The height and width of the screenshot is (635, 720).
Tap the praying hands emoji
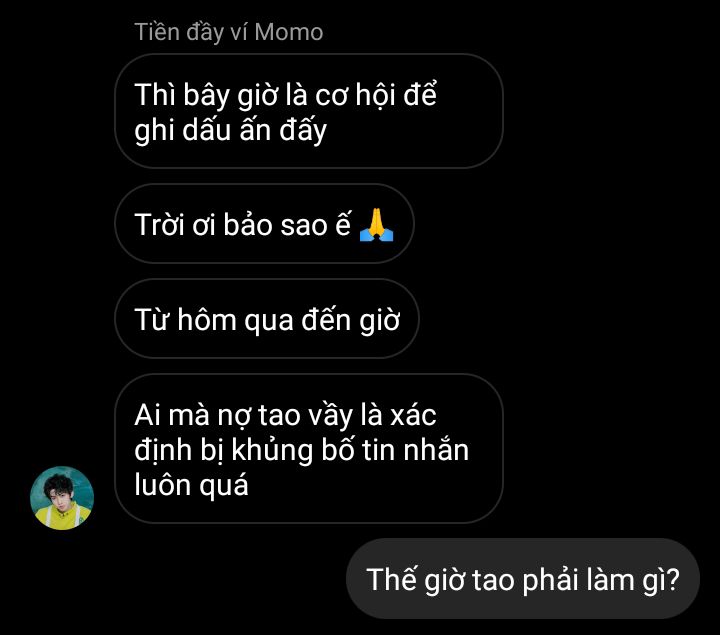(x=377, y=225)
